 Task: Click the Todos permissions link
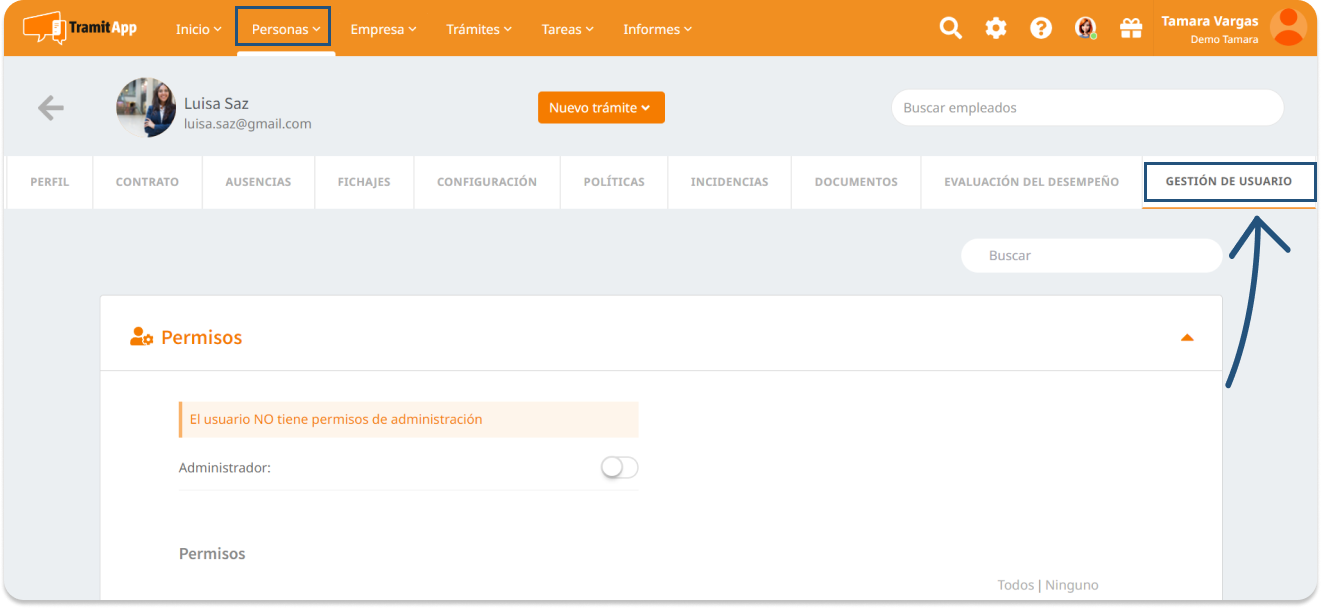[1015, 585]
